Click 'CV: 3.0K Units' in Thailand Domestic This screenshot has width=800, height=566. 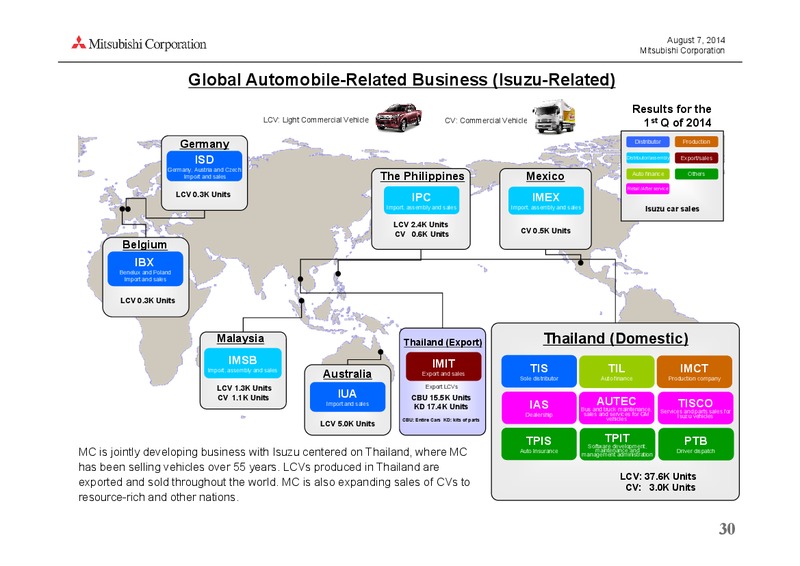point(660,487)
